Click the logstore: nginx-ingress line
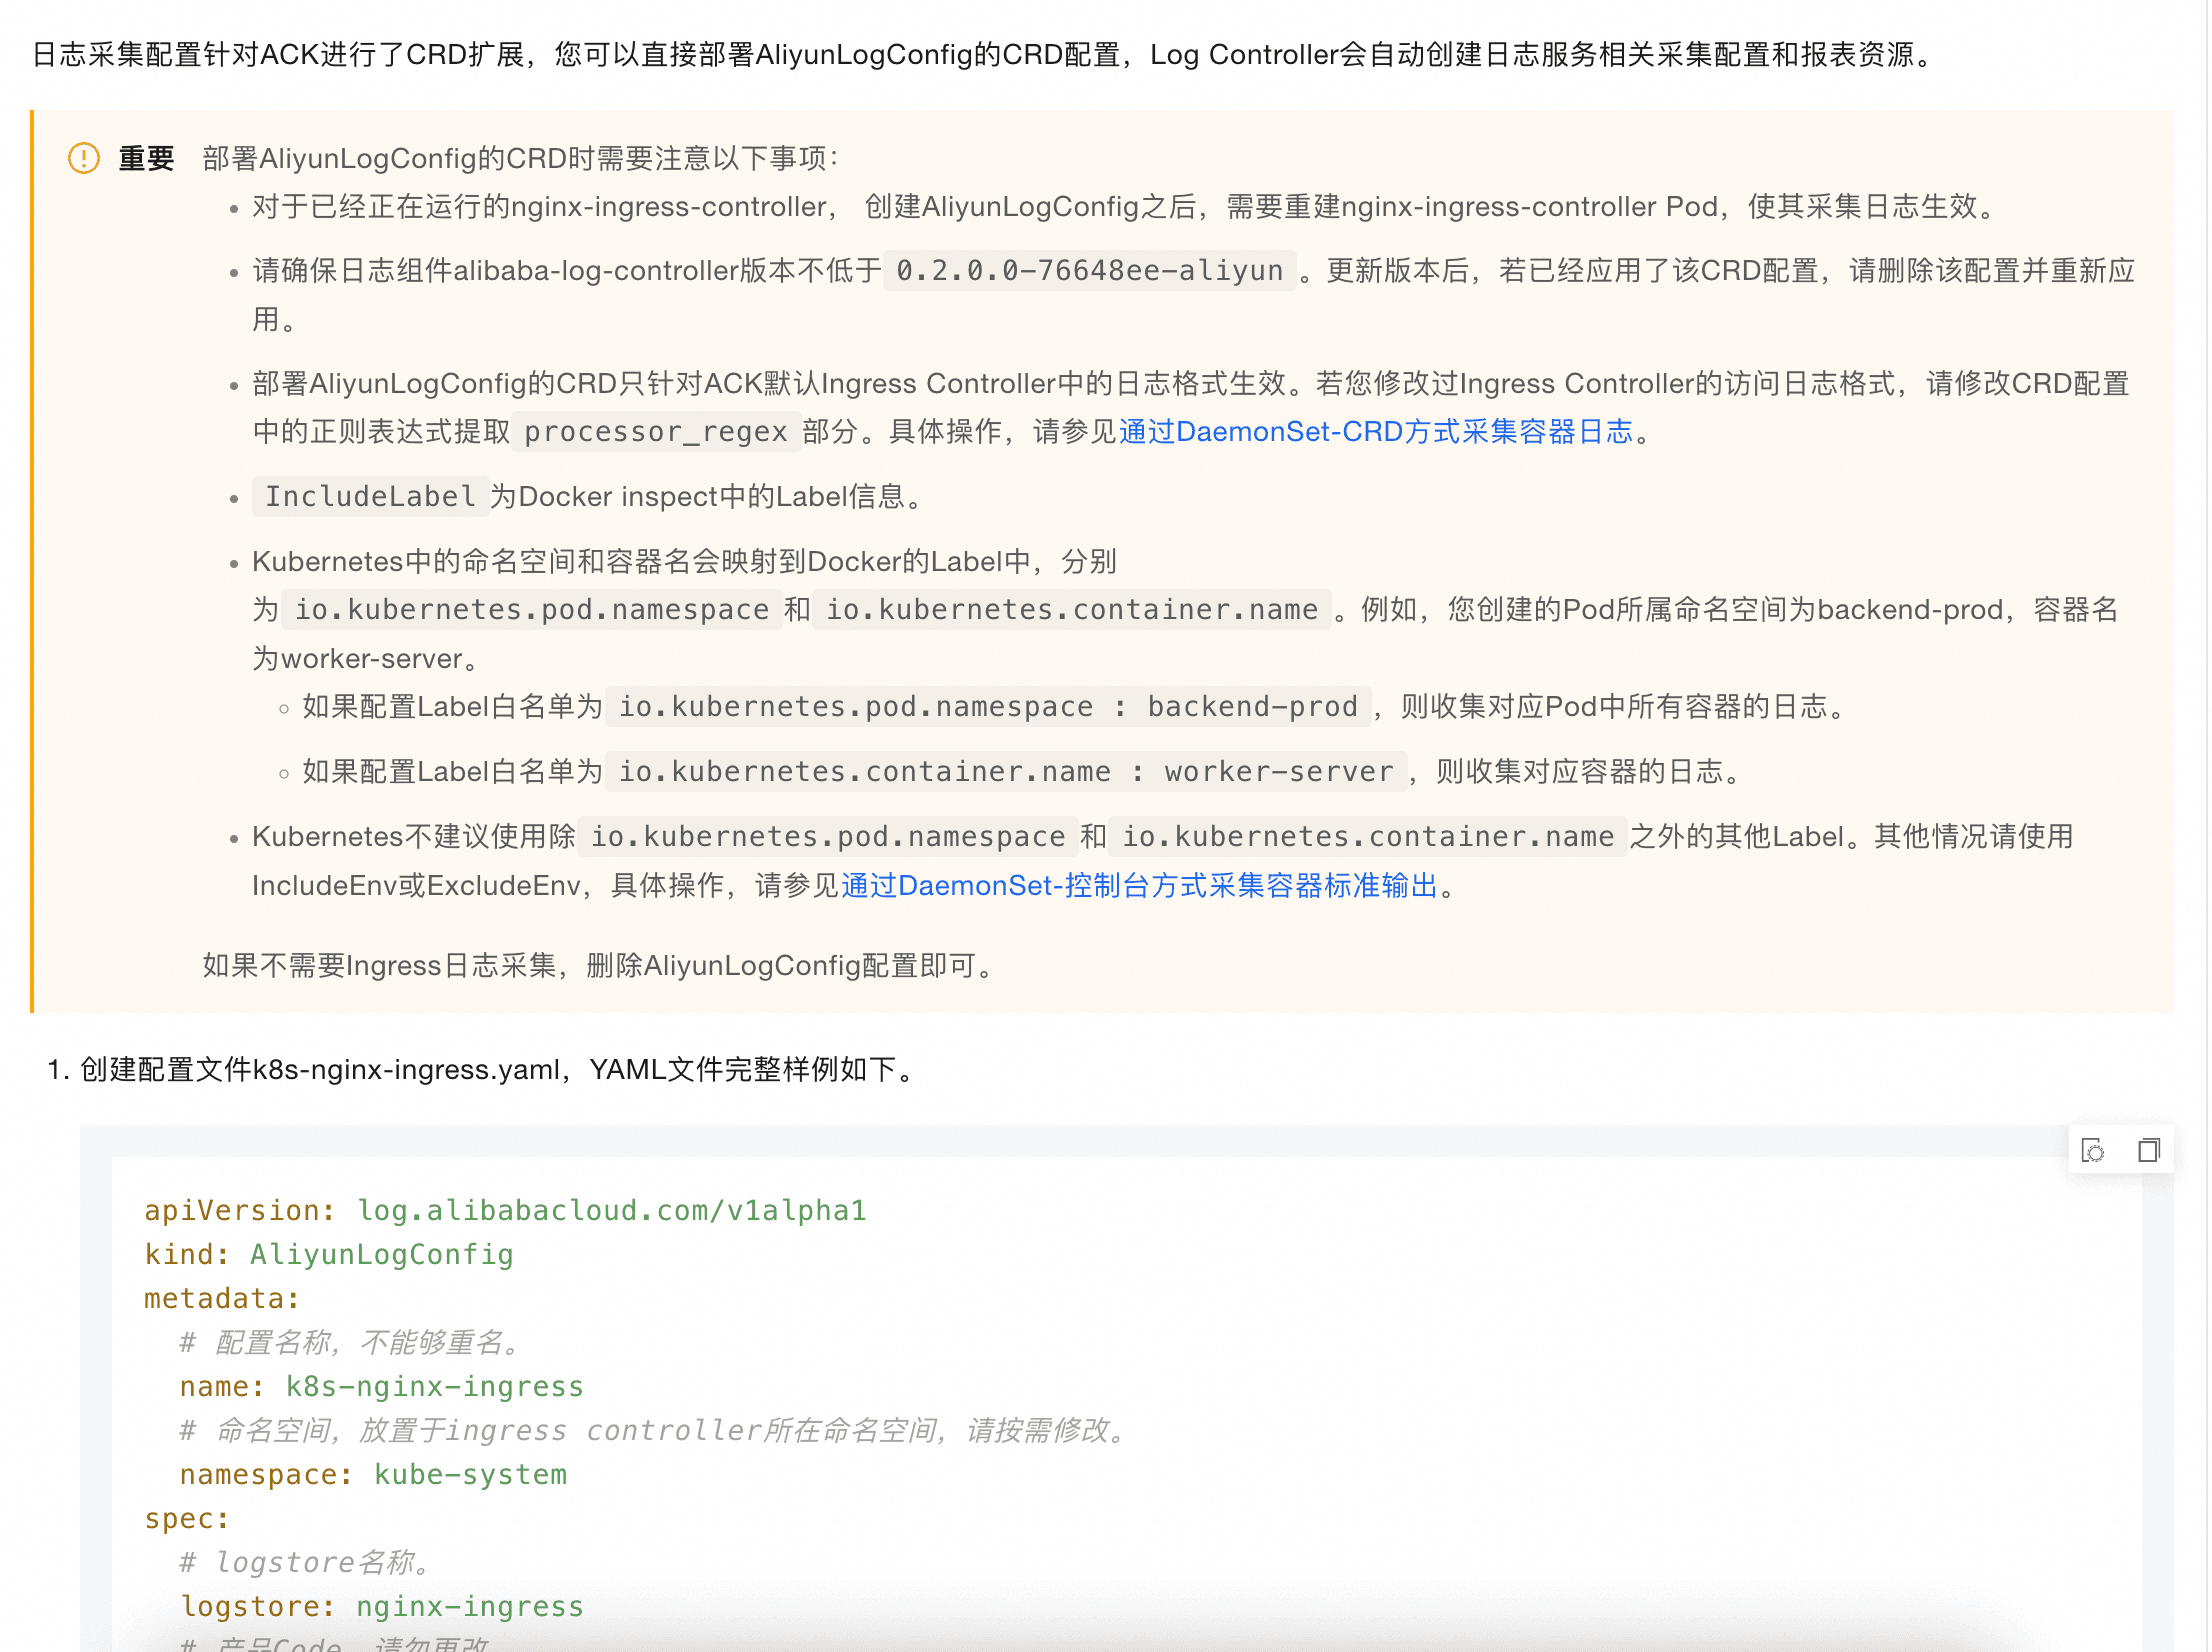The image size is (2212, 1652). 381,1607
